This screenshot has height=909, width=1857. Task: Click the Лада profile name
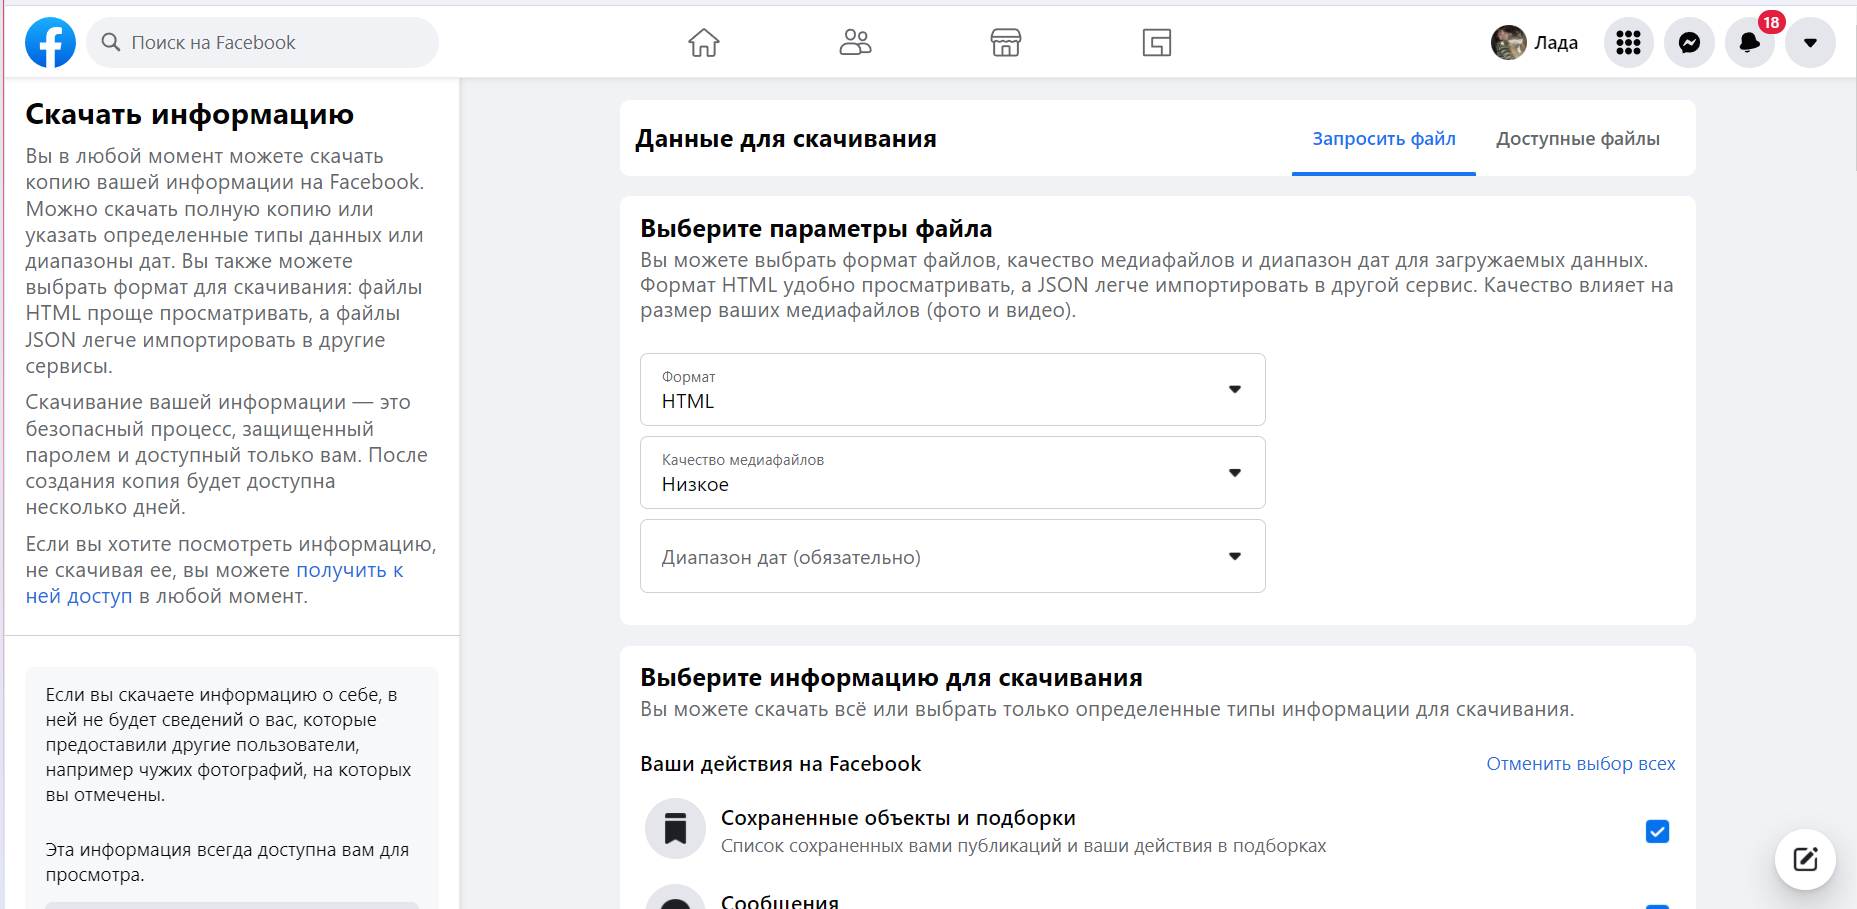tap(1556, 43)
